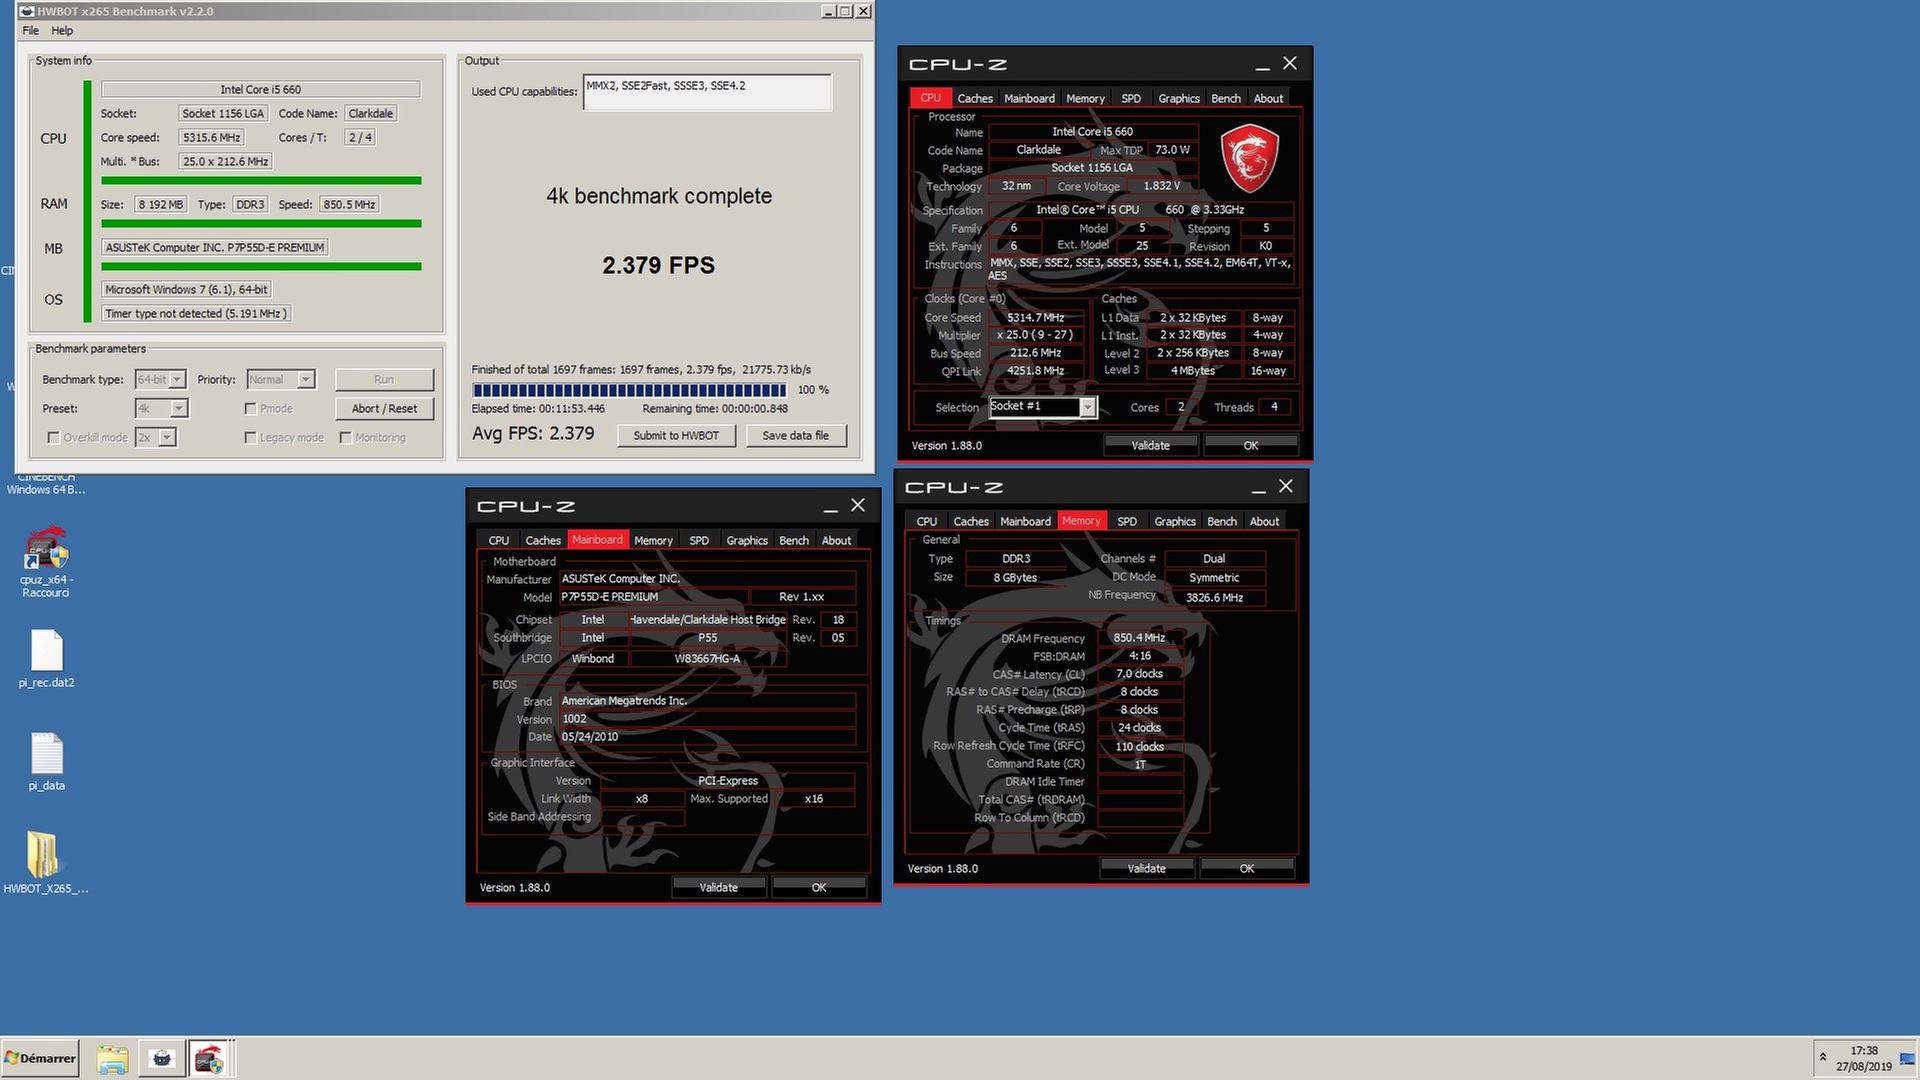
Task: Open the HWBOT_X265 zip folder icon
Action: pyautogui.click(x=46, y=862)
